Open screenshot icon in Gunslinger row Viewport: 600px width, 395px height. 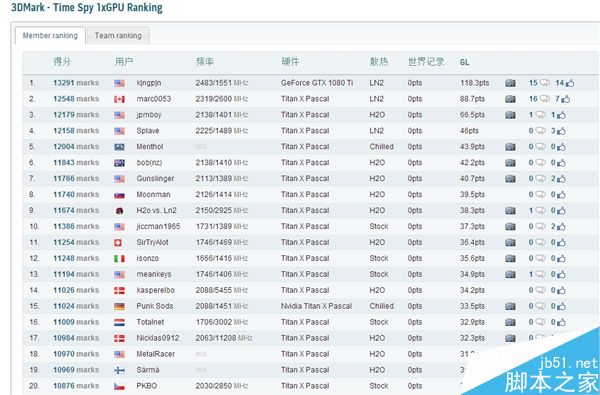pos(510,179)
